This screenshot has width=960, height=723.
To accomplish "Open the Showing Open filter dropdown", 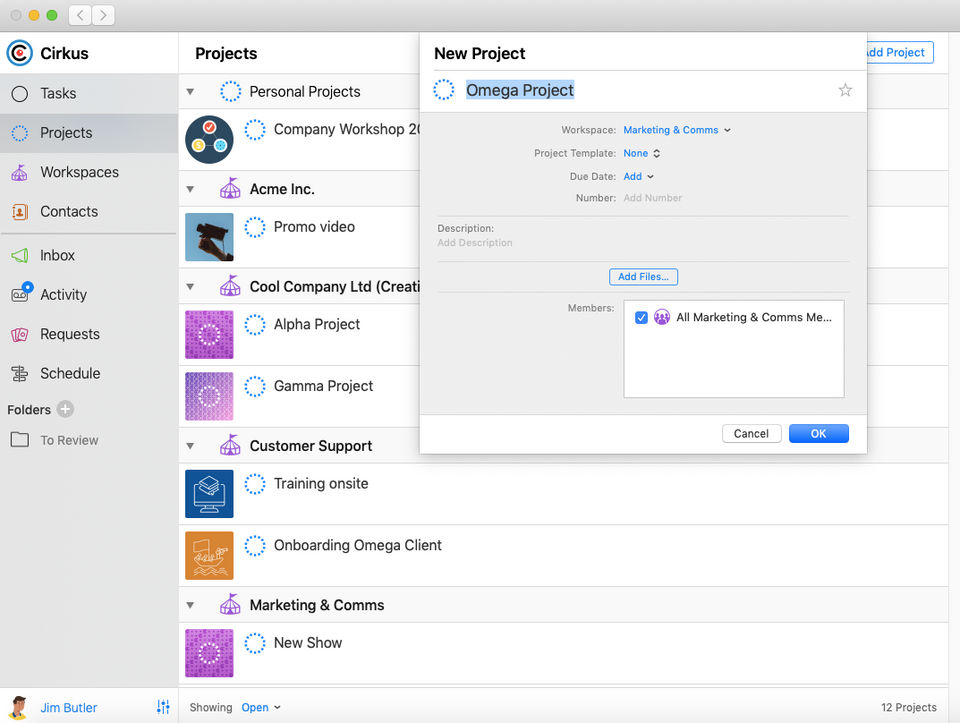I will click(x=260, y=707).
